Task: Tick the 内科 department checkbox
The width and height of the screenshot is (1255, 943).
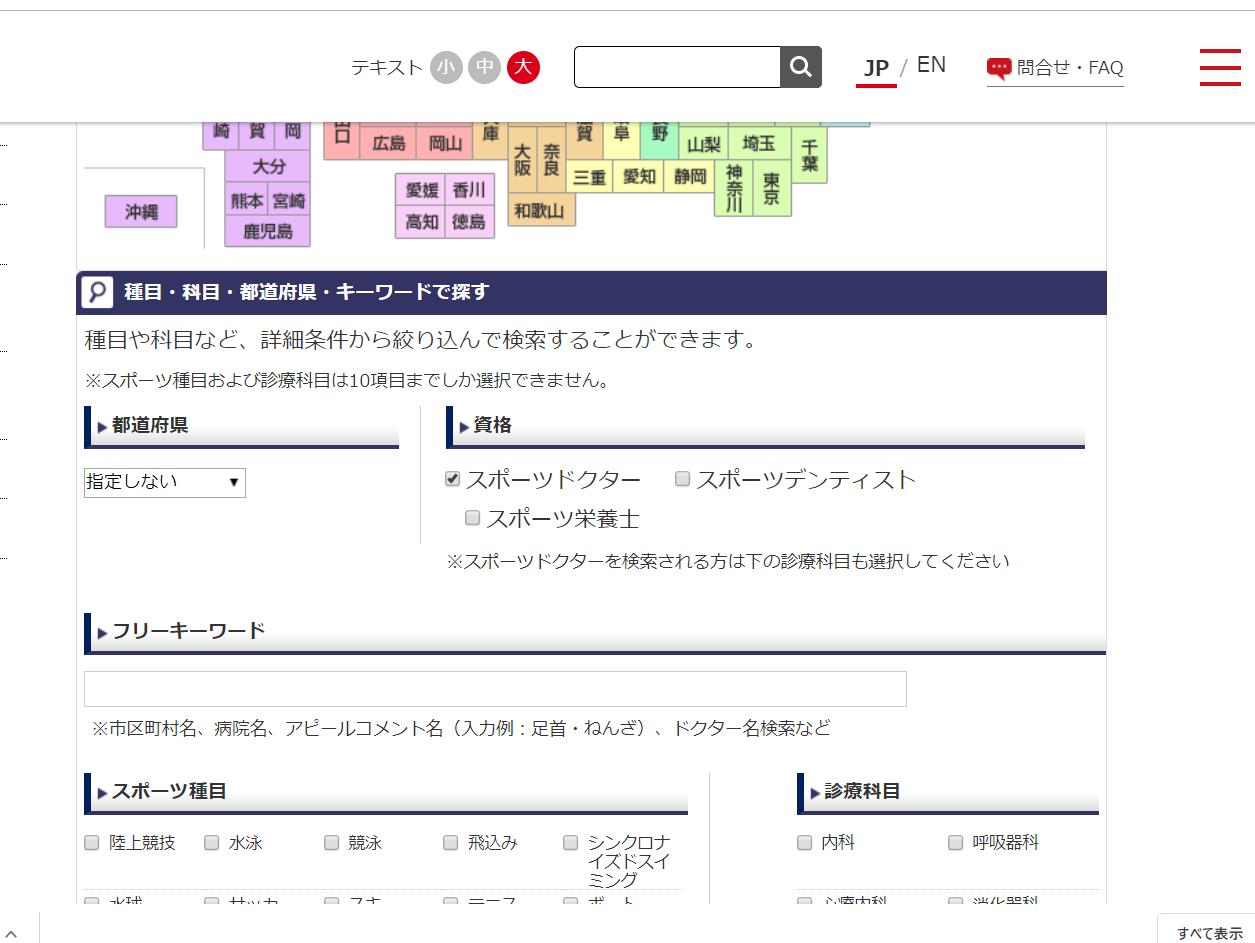Action: pyautogui.click(x=804, y=843)
